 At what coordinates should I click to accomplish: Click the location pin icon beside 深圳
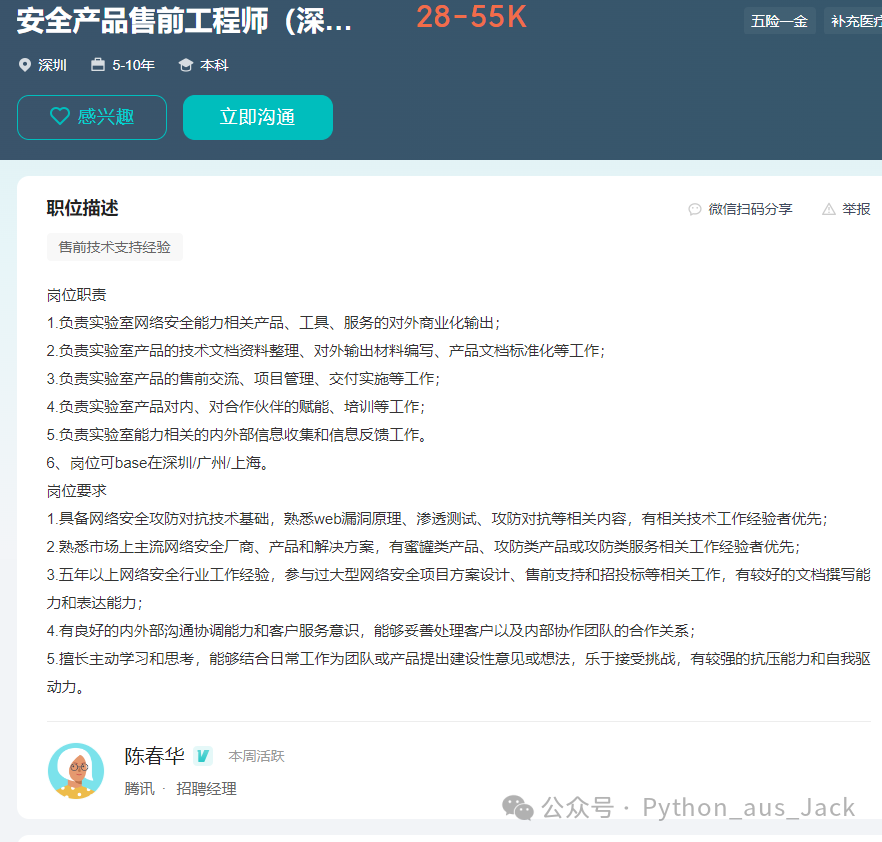pyautogui.click(x=25, y=66)
